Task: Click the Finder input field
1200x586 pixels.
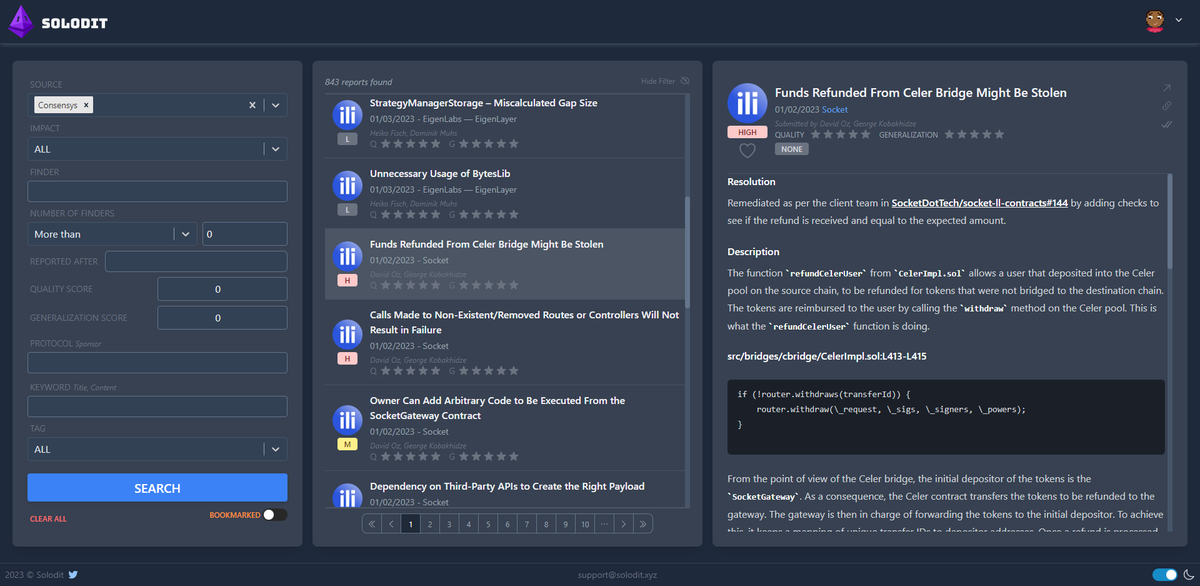Action: (x=157, y=191)
